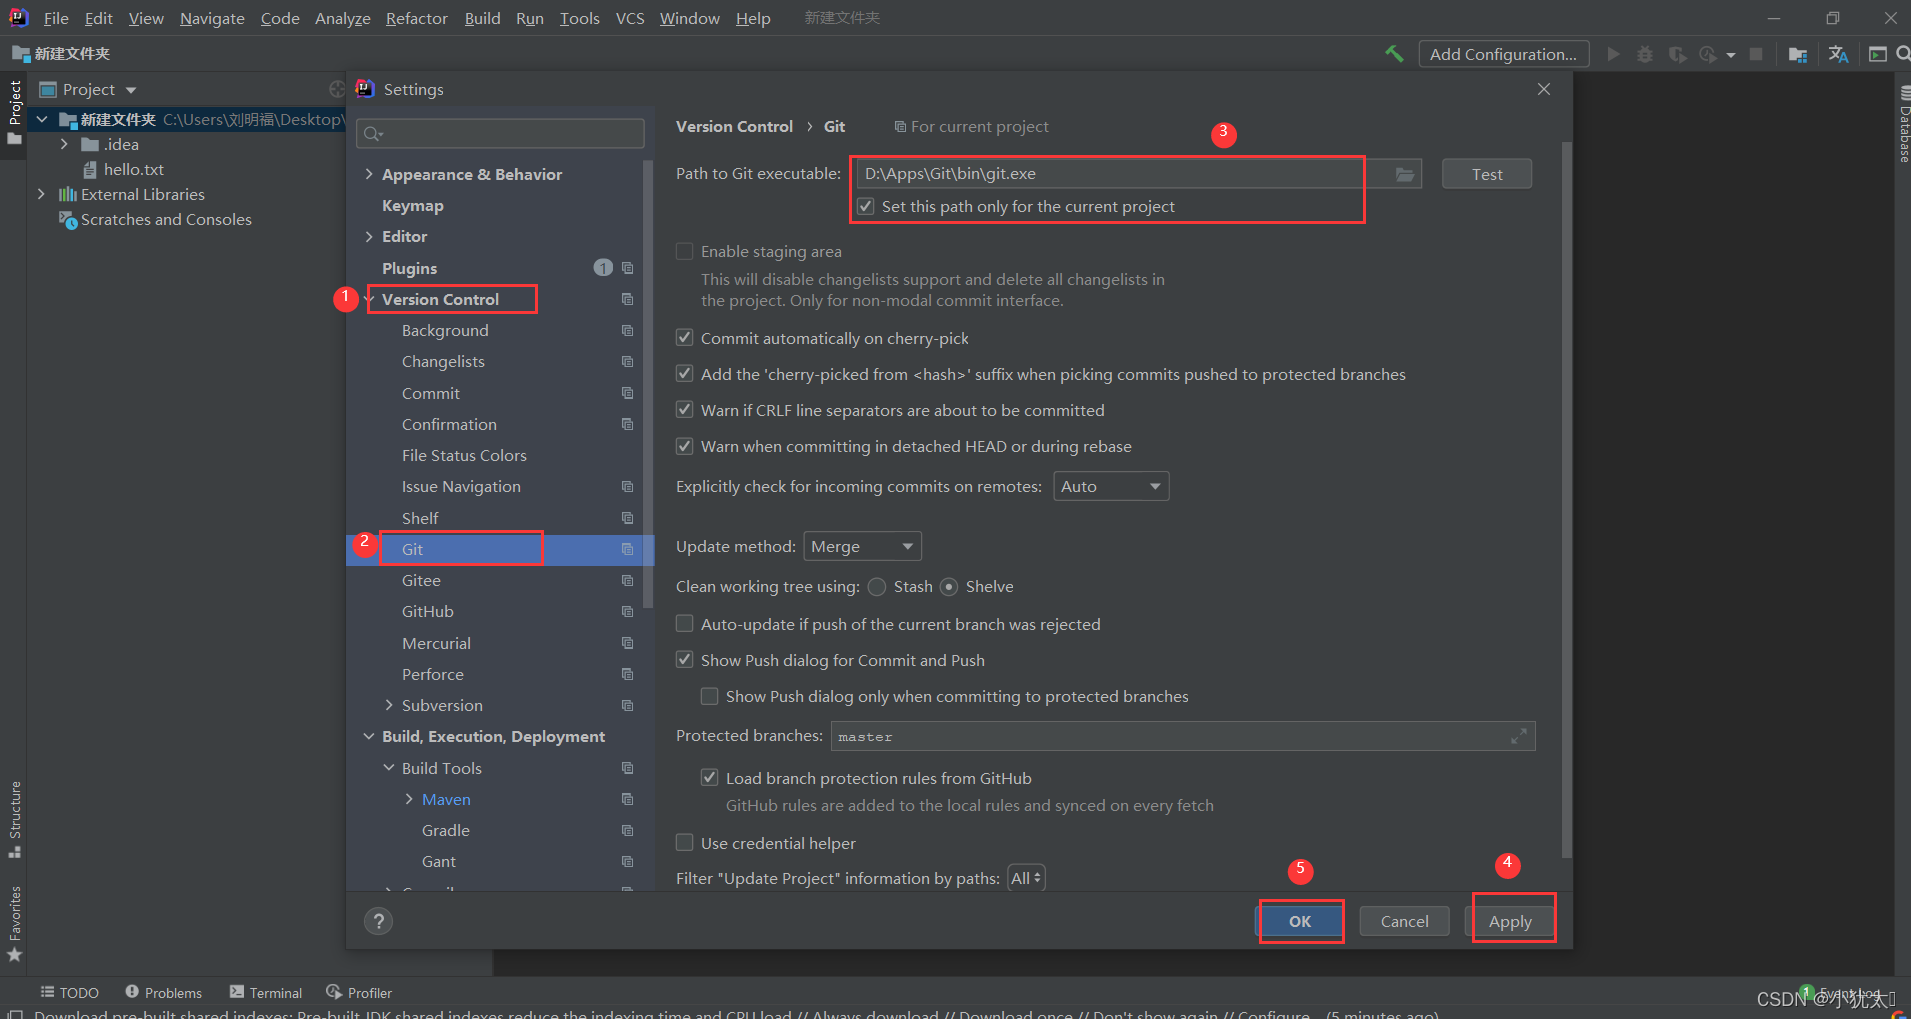Open the Refactor menu

[x=416, y=18]
